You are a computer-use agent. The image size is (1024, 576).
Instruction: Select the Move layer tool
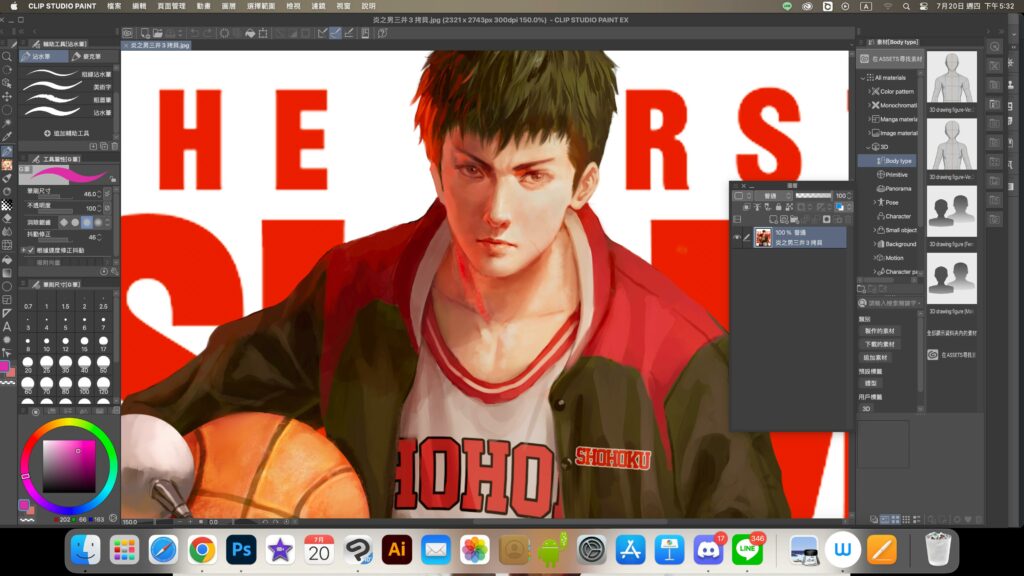[x=7, y=96]
